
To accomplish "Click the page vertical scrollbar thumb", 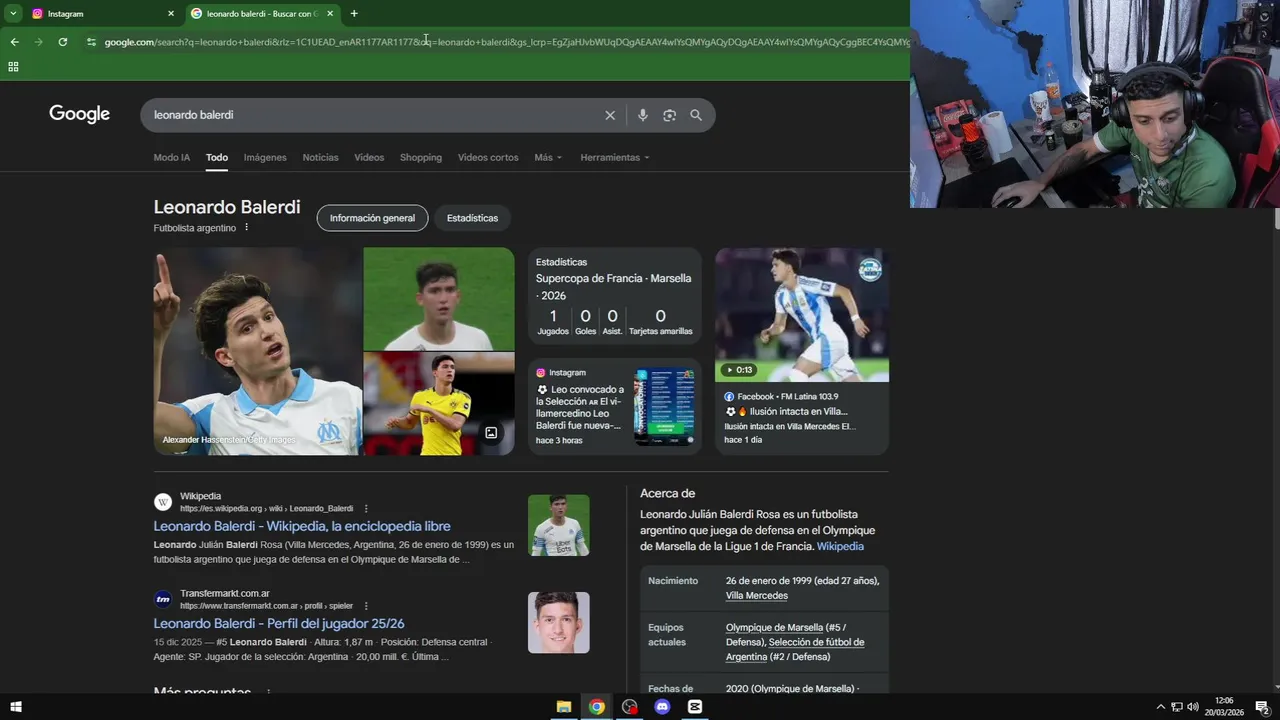I will click(1277, 219).
